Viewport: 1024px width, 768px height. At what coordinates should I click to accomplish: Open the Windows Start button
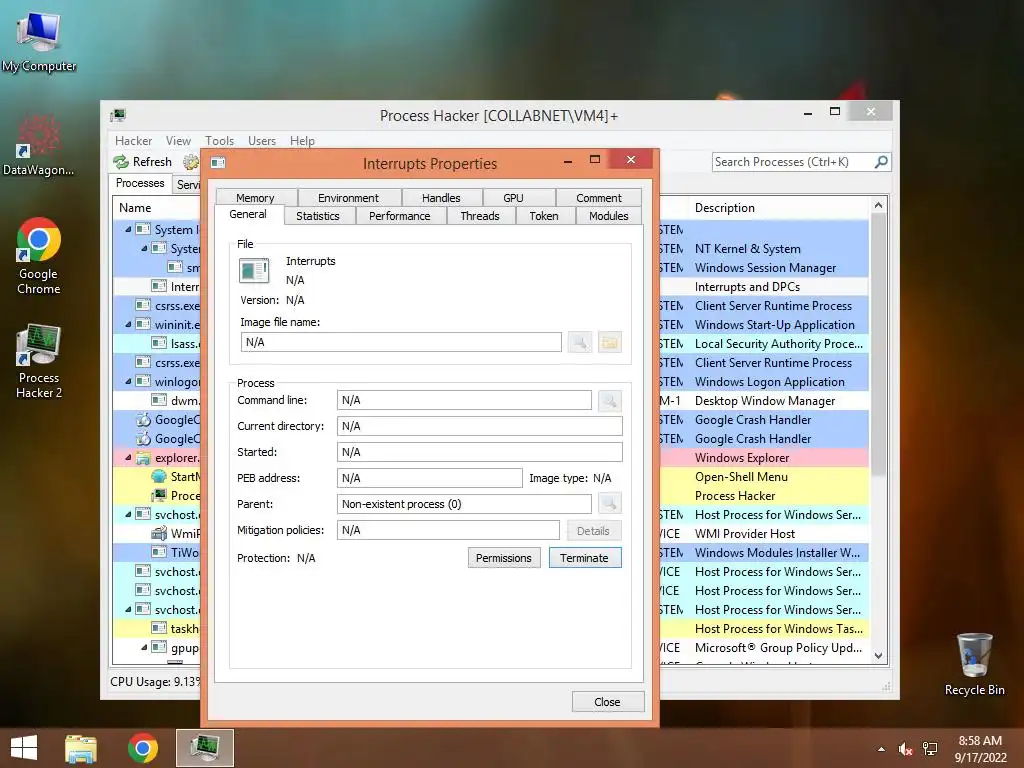pyautogui.click(x=24, y=748)
